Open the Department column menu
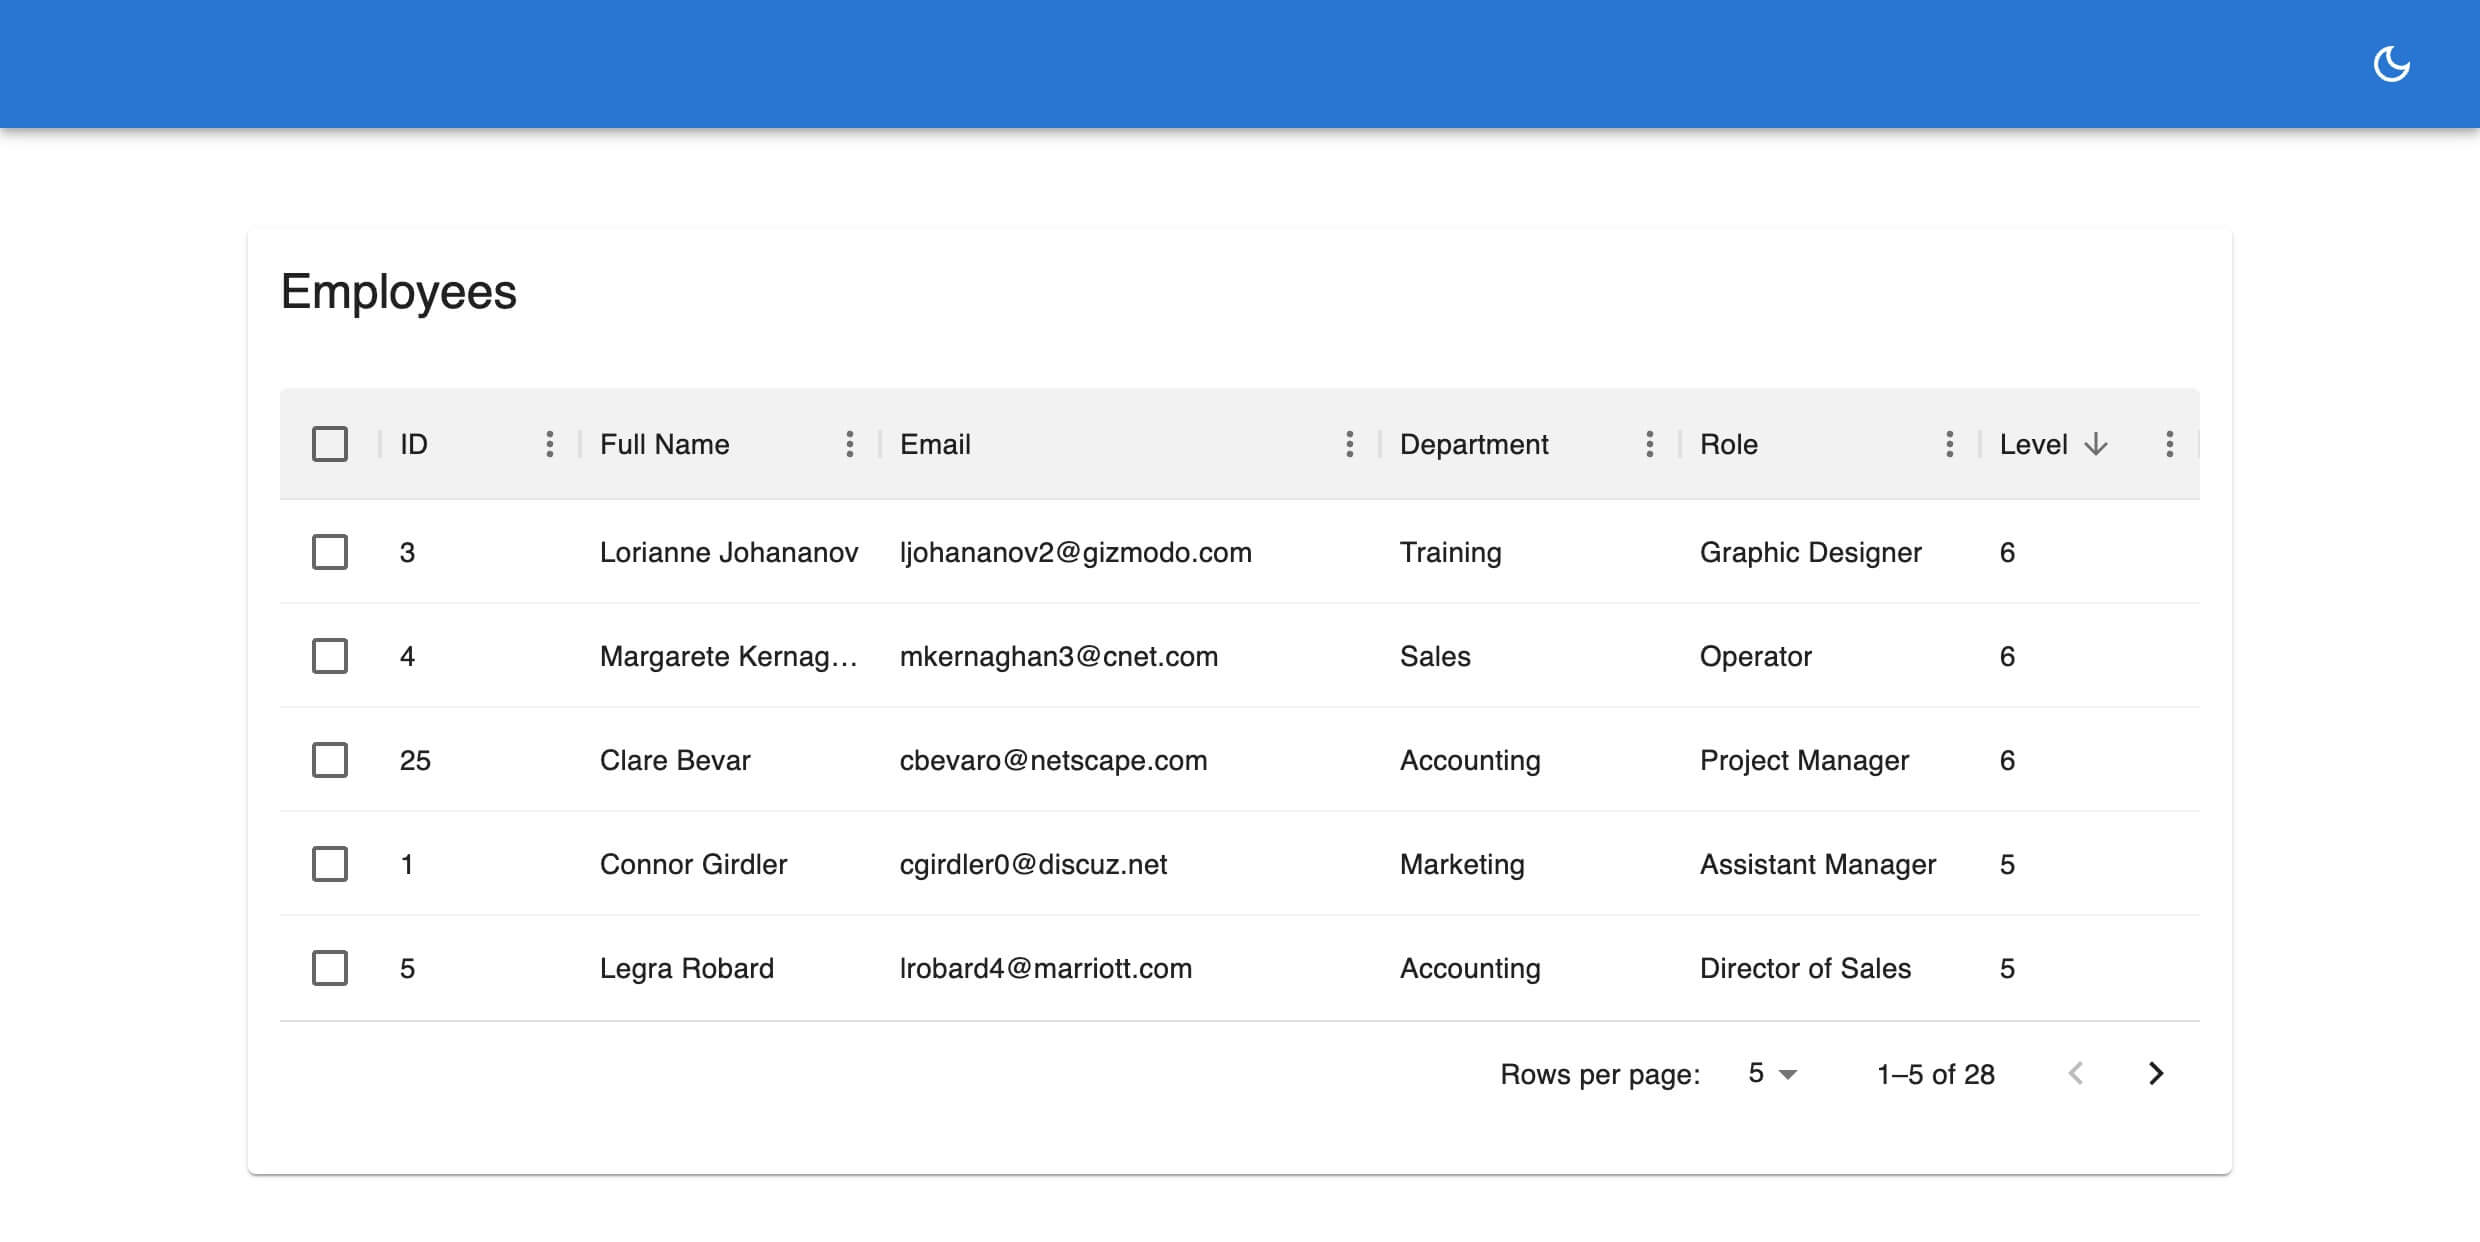Screen dimensions: 2480x1242 (x=1650, y=444)
